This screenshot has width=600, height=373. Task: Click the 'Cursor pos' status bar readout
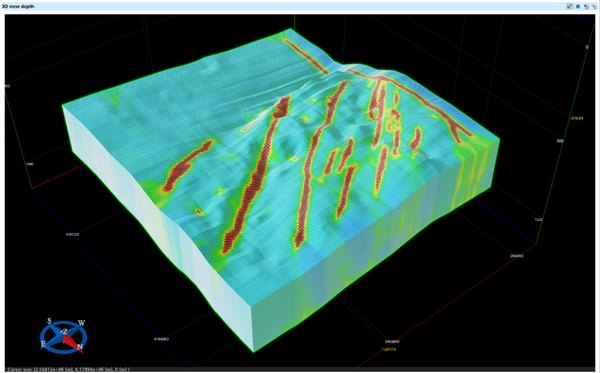pyautogui.click(x=68, y=370)
